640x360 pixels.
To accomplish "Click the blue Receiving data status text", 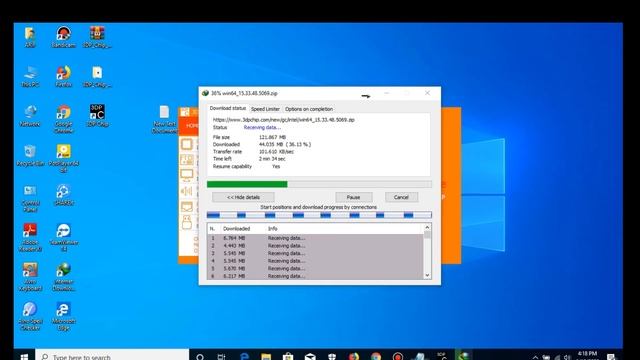I will click(262, 127).
